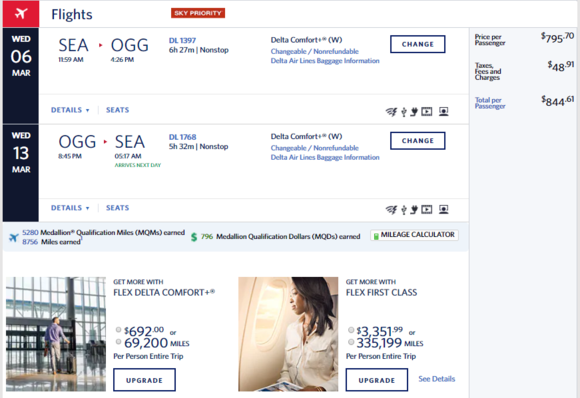Change the SEA to OGG flight
This screenshot has height=398, width=580.
pyautogui.click(x=418, y=44)
